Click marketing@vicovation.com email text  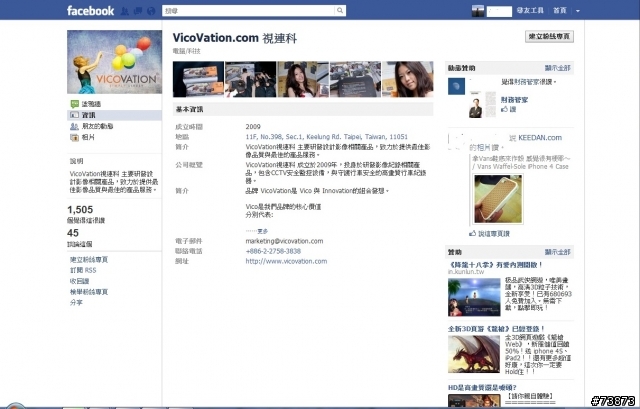point(284,241)
